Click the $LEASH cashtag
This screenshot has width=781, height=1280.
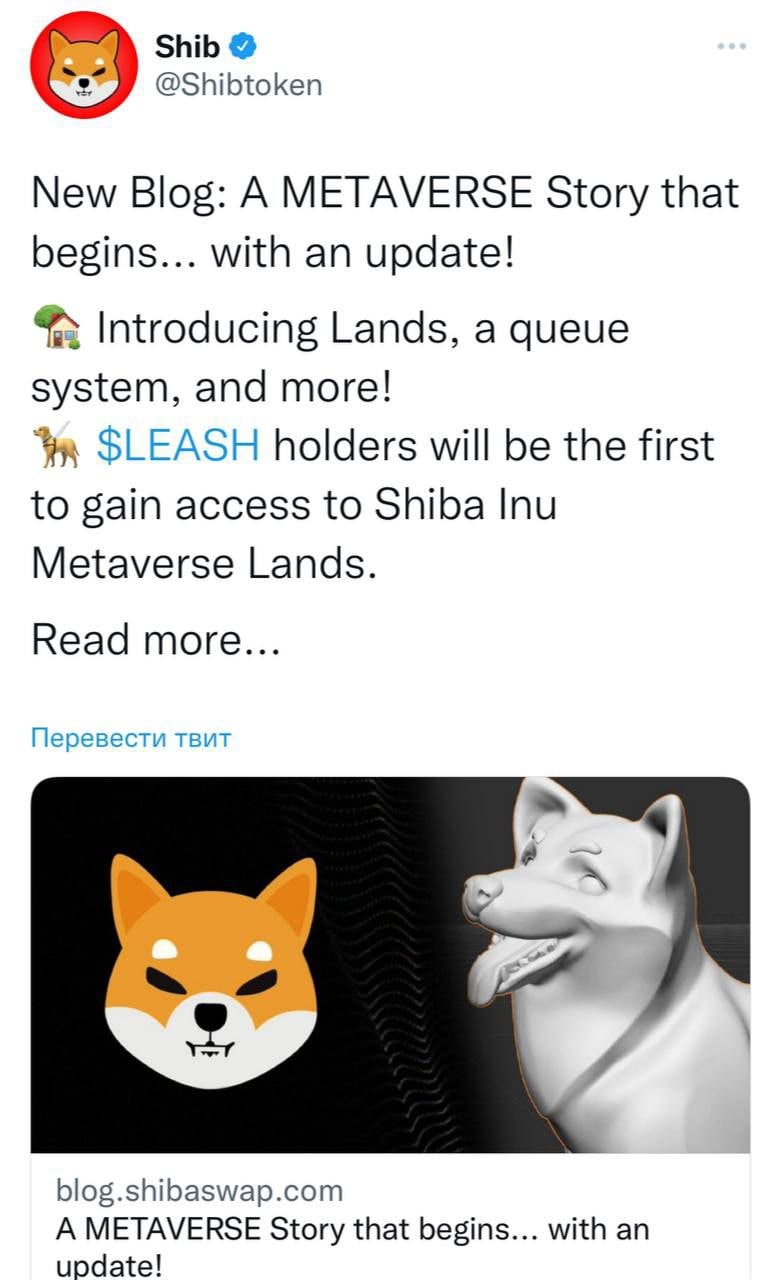point(178,445)
